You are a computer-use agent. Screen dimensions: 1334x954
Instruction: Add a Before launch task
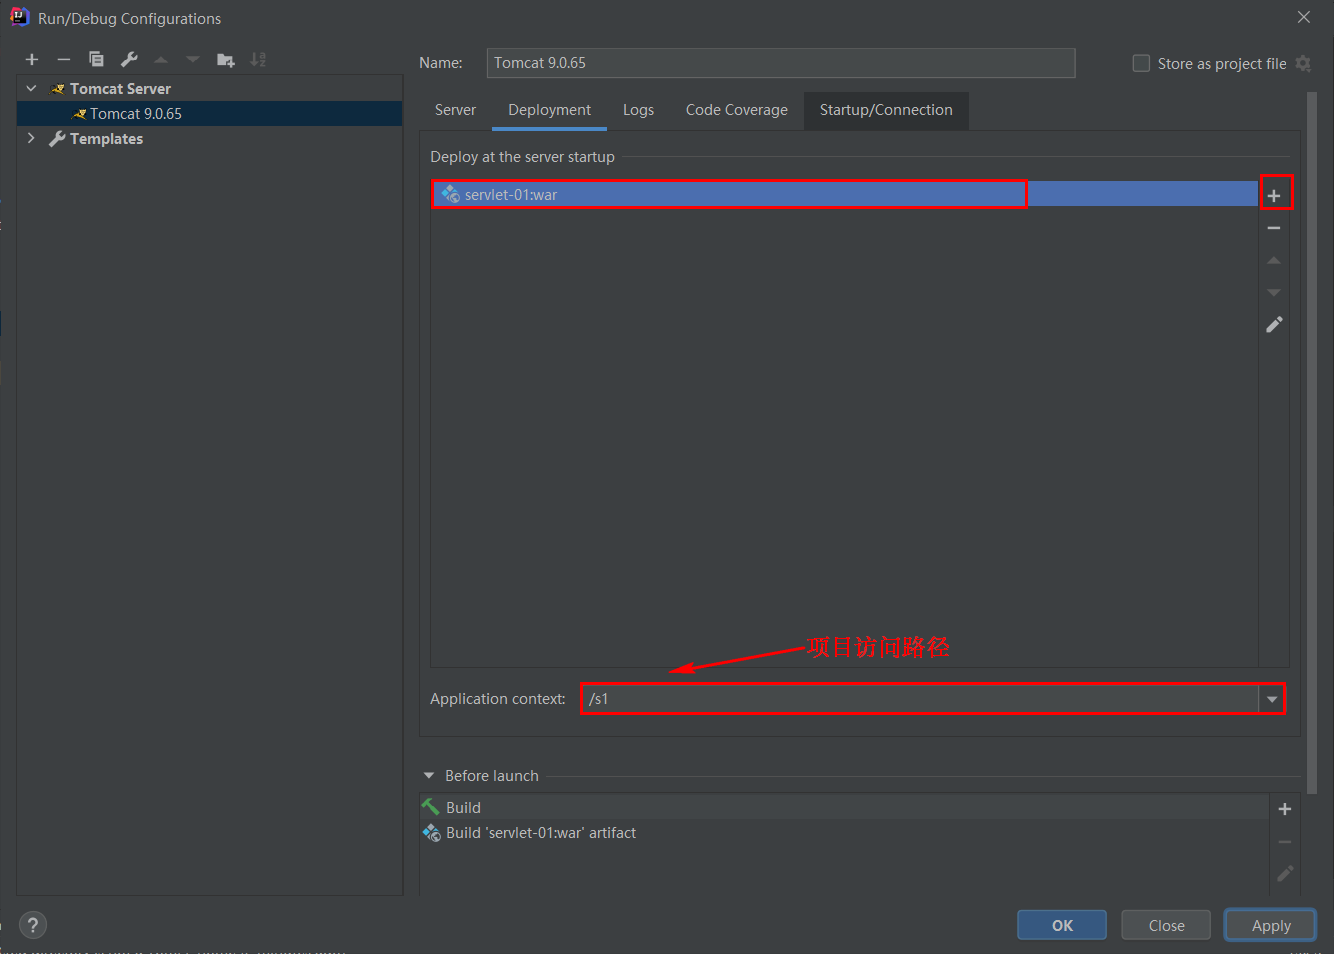[1285, 809]
